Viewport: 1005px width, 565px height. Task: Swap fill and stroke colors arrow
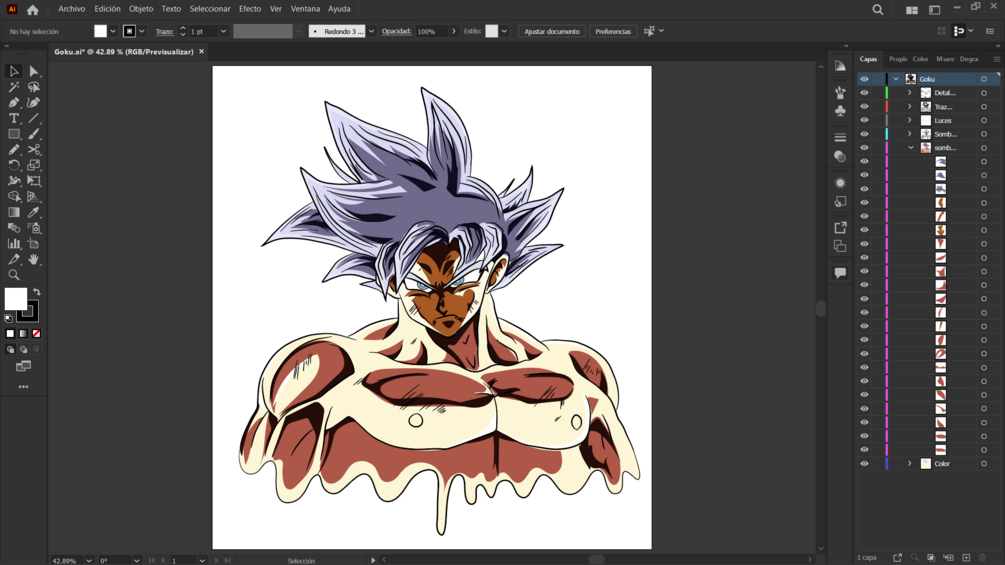37,292
